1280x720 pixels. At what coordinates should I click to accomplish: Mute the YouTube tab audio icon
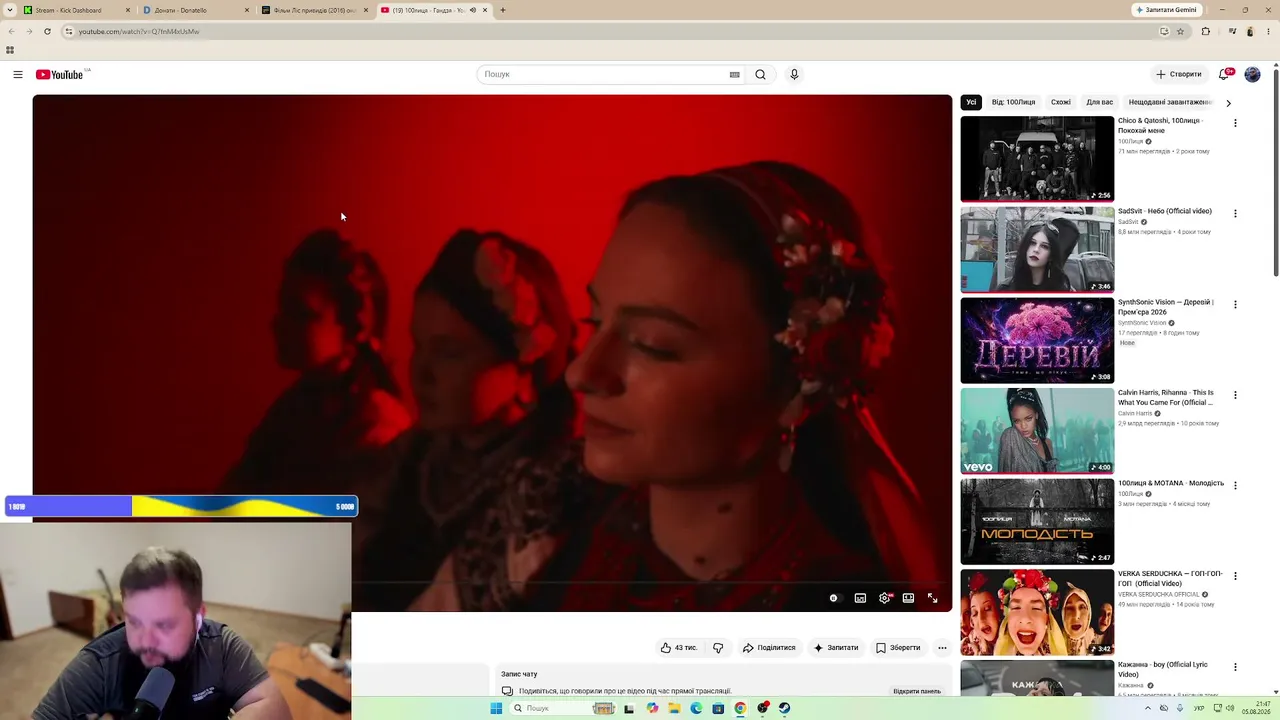point(473,10)
